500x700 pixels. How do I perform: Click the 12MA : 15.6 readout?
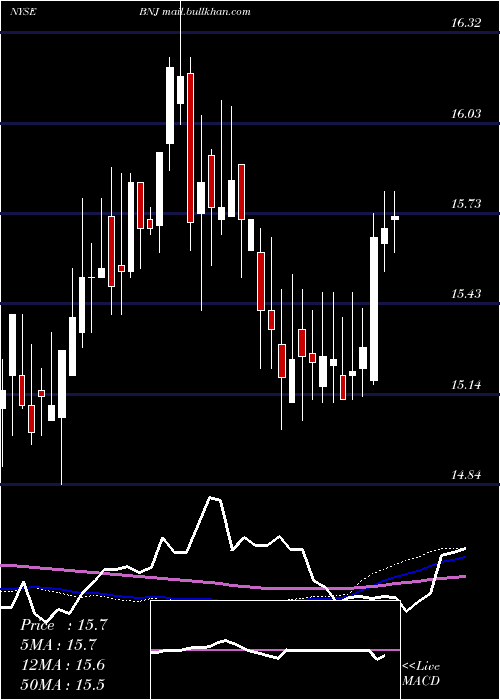[63, 665]
